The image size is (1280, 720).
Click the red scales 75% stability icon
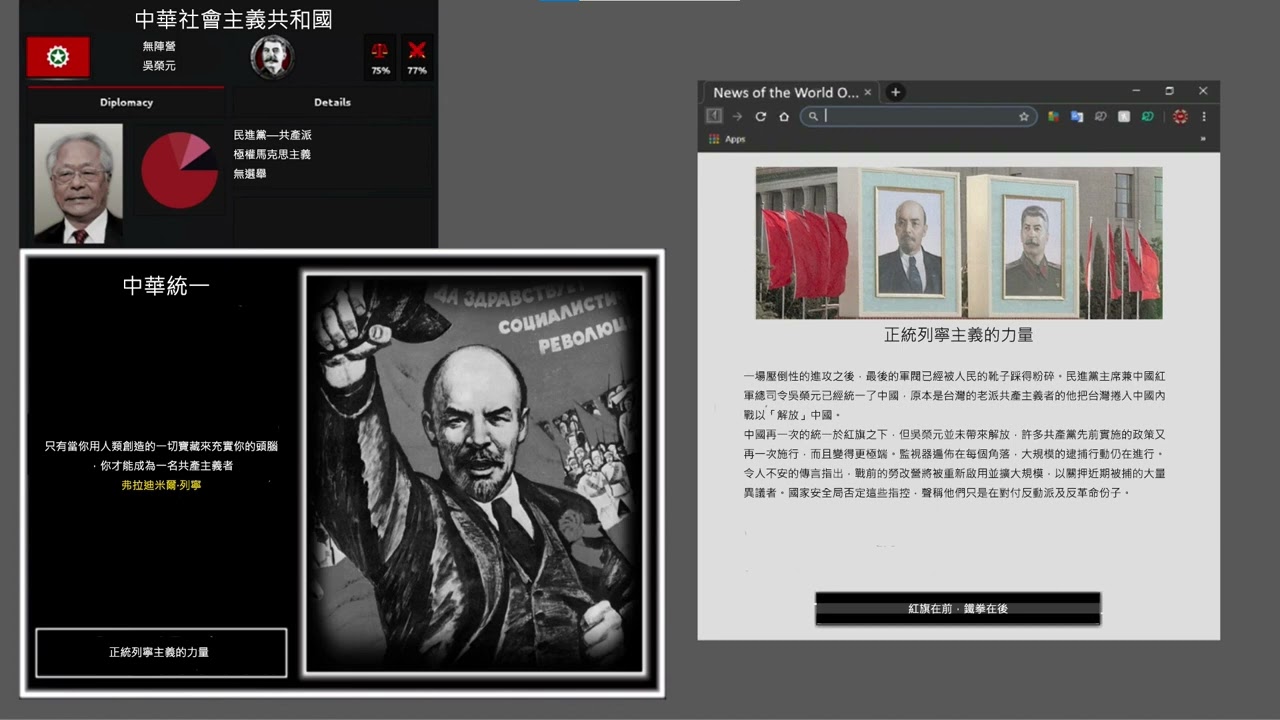point(380,57)
